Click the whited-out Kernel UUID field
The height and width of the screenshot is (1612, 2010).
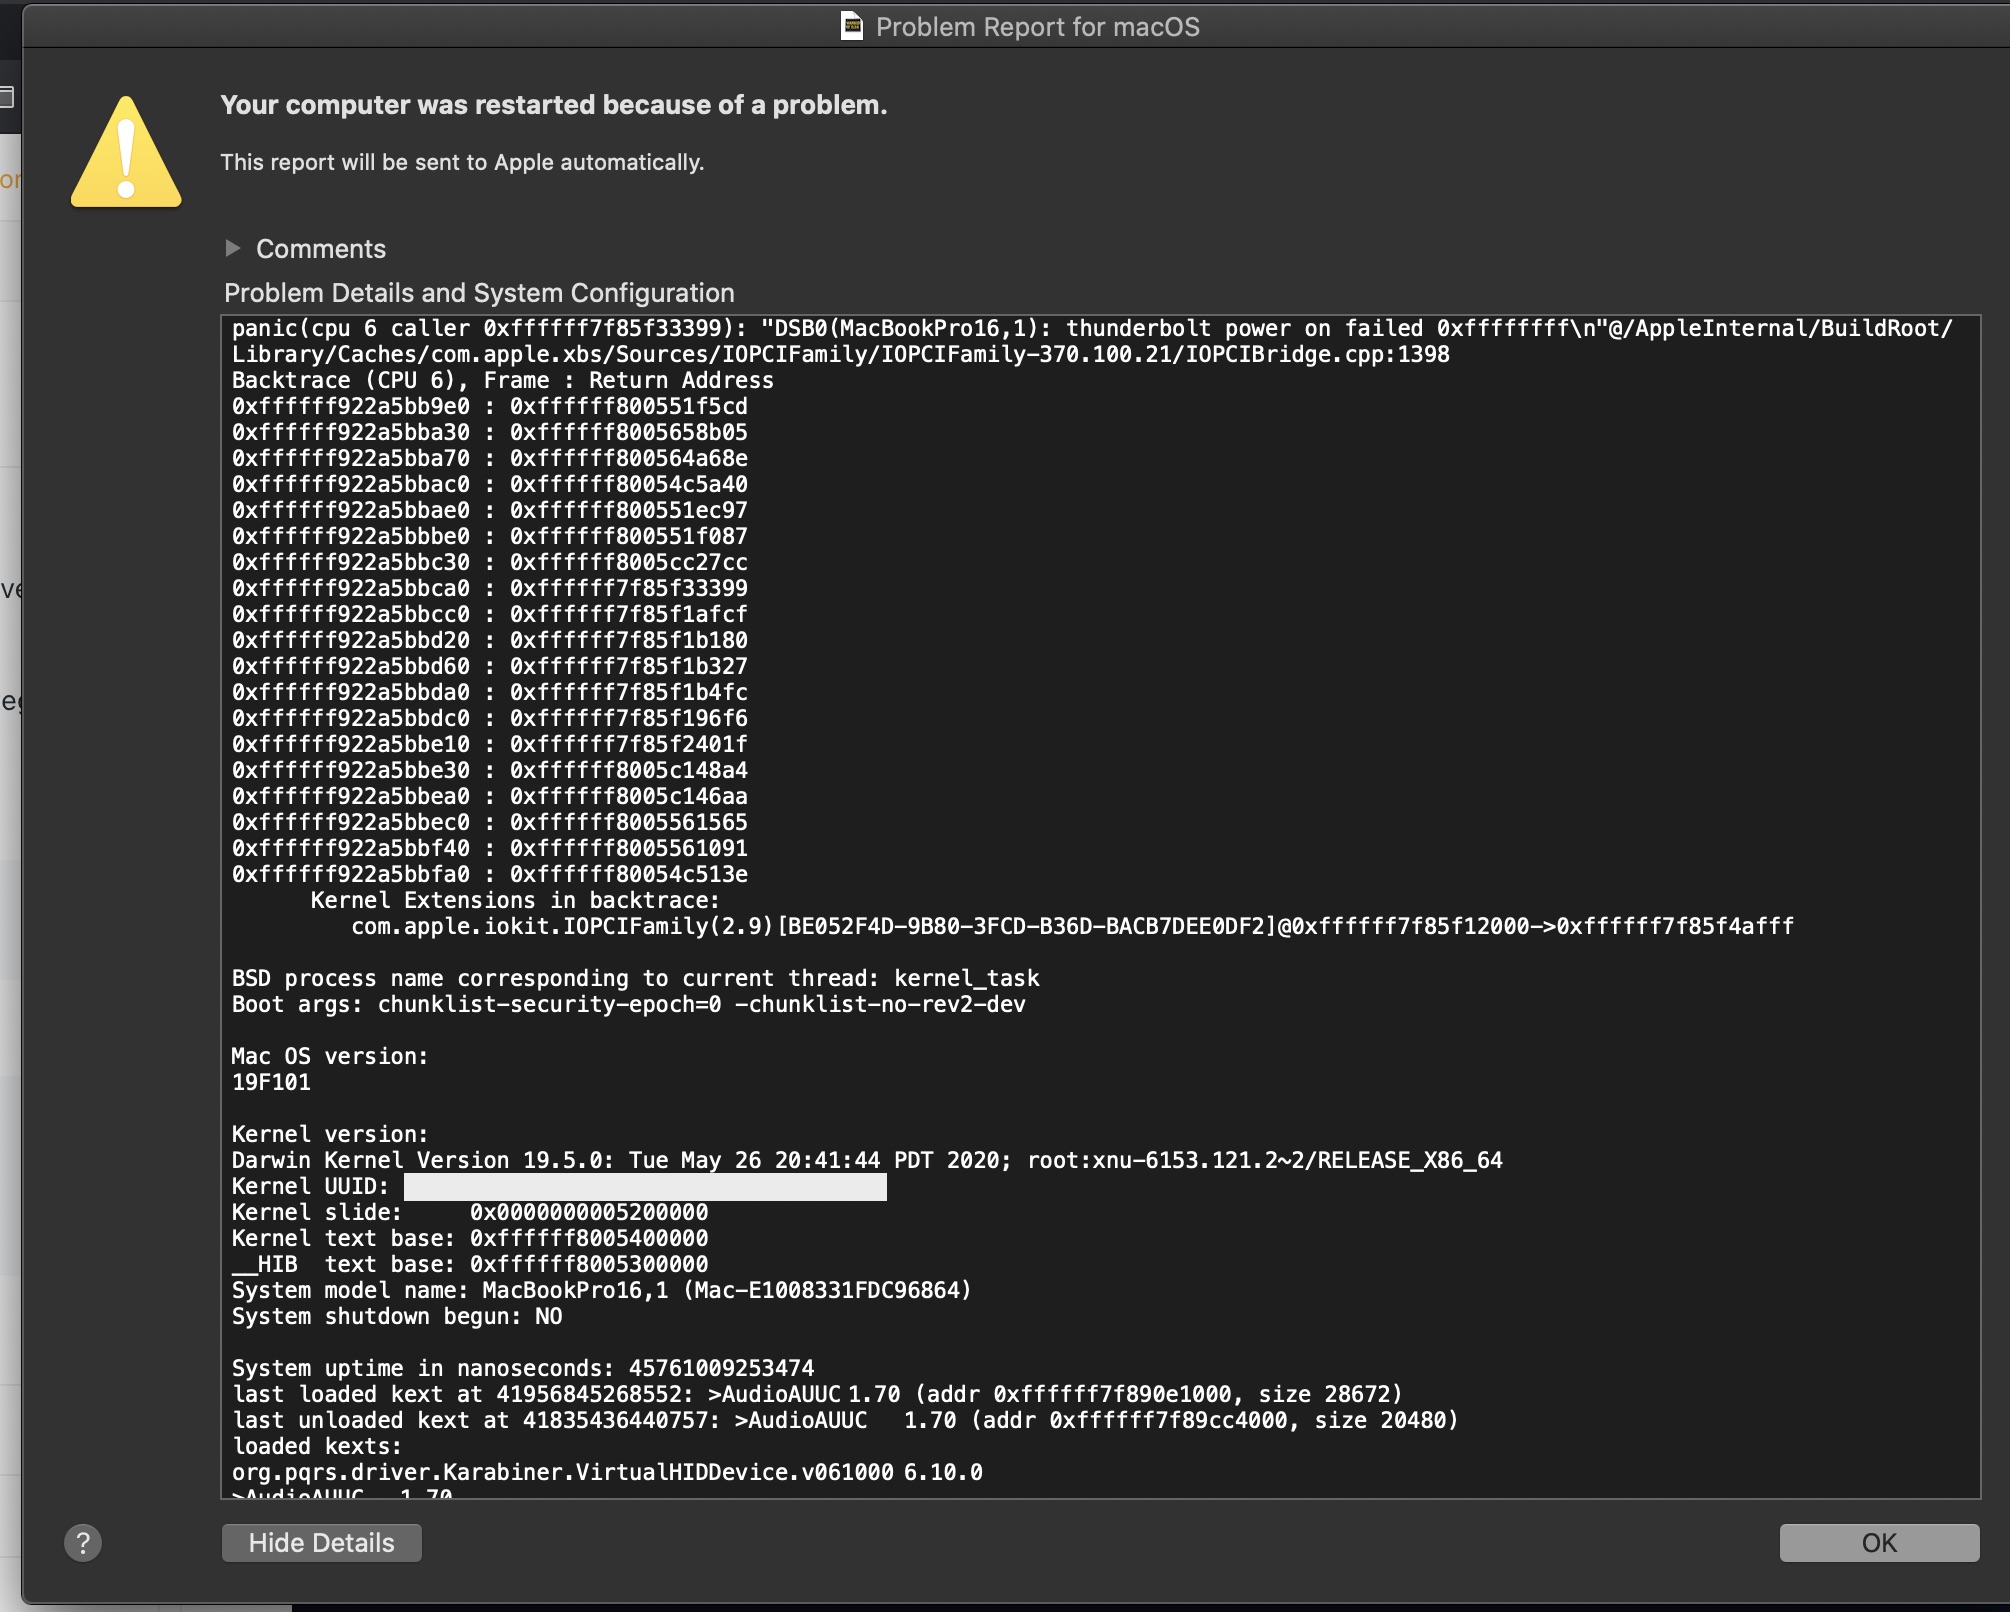645,1187
